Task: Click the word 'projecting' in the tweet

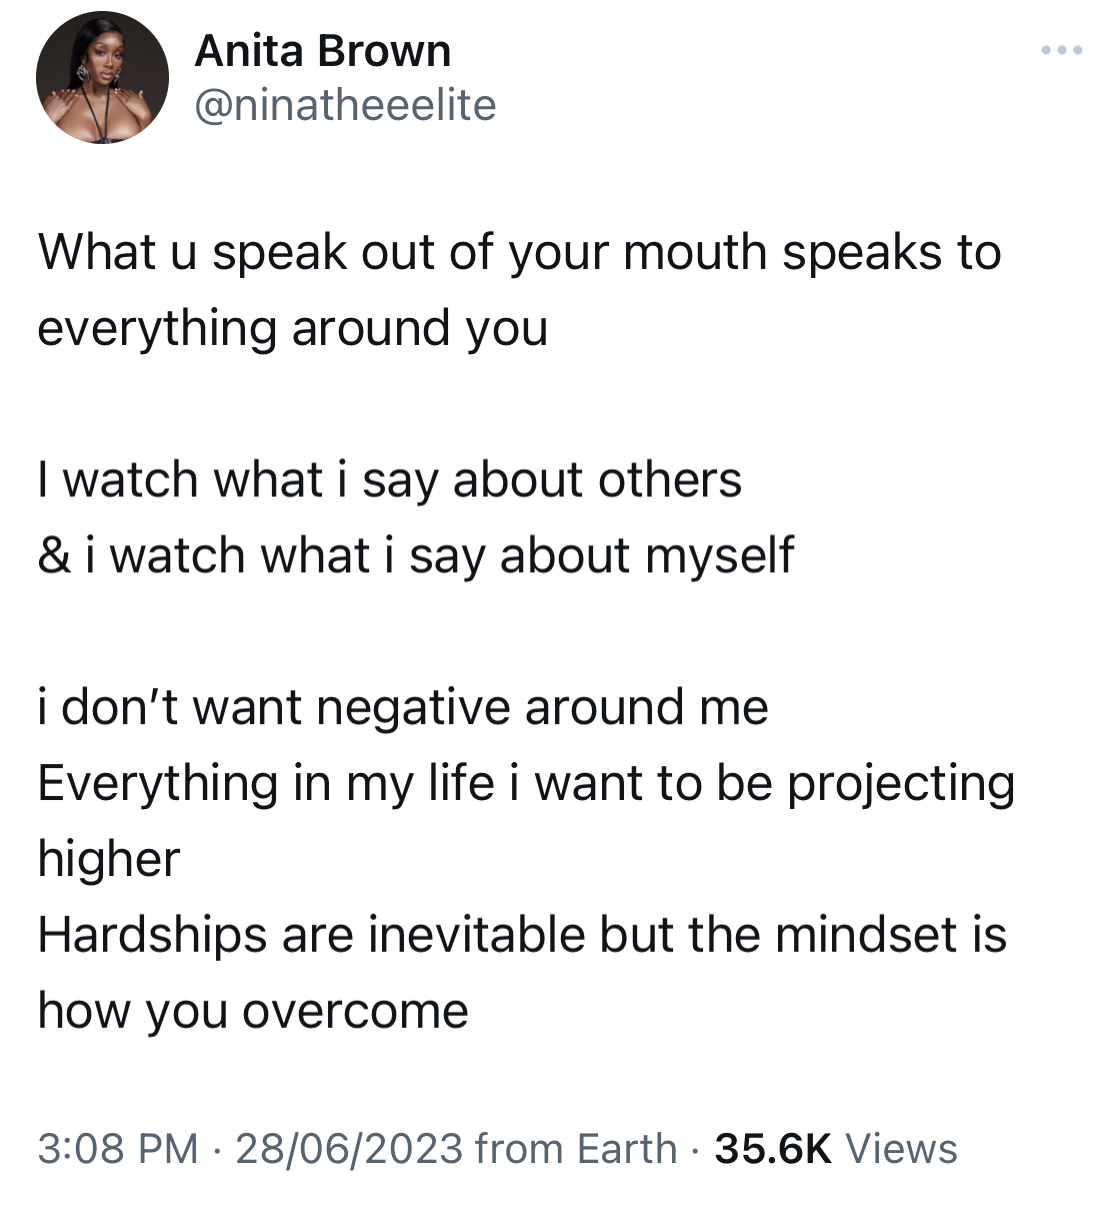Action: point(901,784)
